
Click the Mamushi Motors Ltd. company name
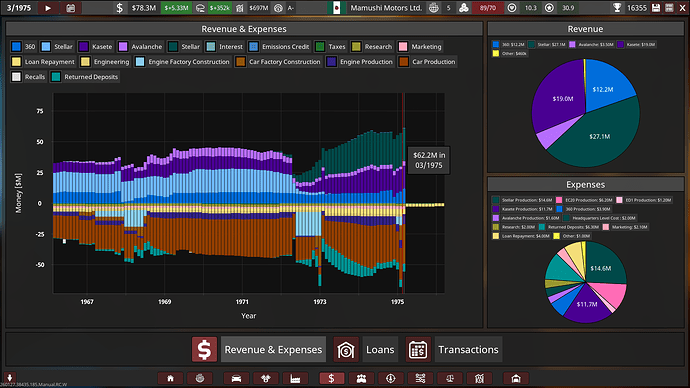coord(385,8)
